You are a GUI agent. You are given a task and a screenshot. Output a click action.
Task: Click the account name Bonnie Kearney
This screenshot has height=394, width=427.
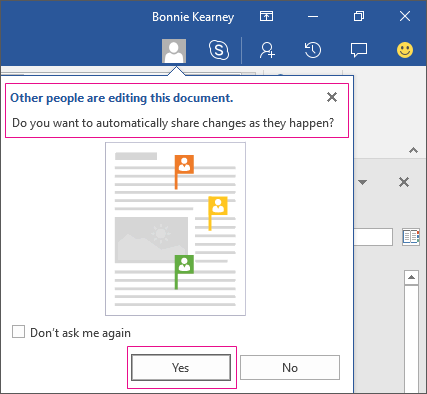point(193,17)
